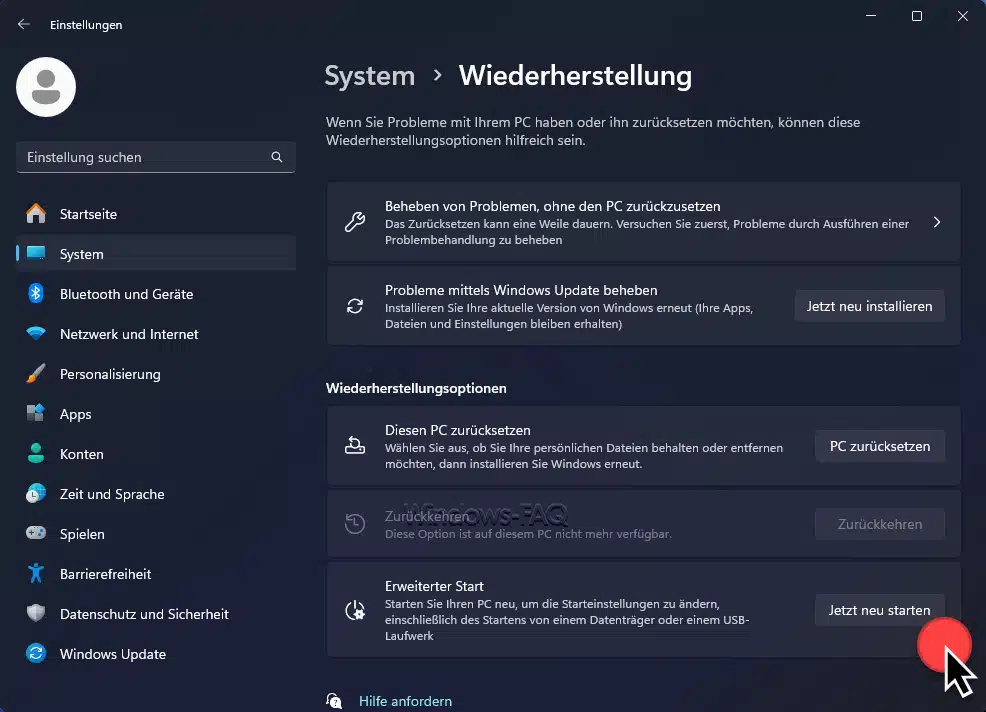The width and height of the screenshot is (986, 712).
Task: Click Einstellungen window title text
Action: [86, 25]
